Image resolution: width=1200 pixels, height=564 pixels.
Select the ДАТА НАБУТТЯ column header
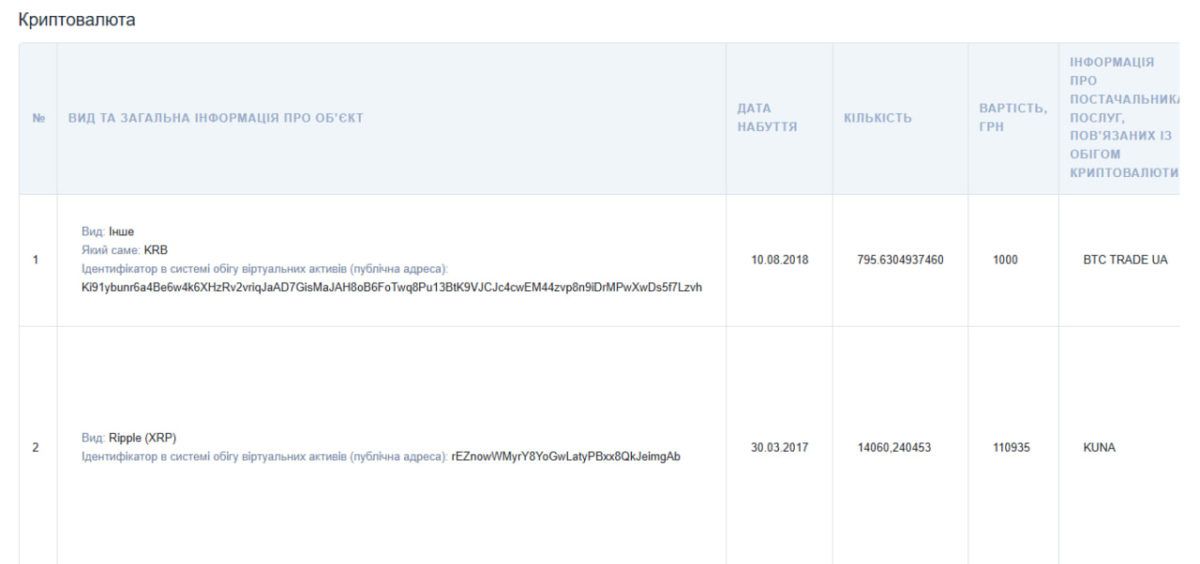[765, 118]
